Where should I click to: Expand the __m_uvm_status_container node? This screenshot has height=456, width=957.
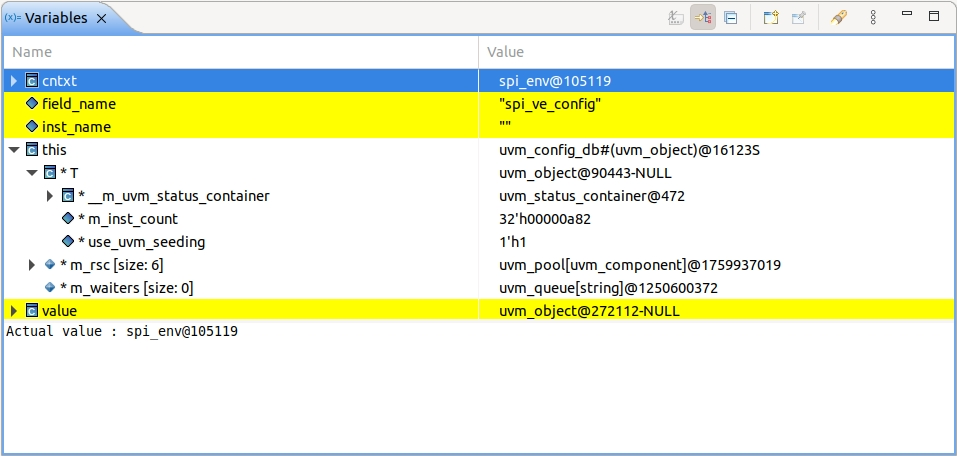51,196
